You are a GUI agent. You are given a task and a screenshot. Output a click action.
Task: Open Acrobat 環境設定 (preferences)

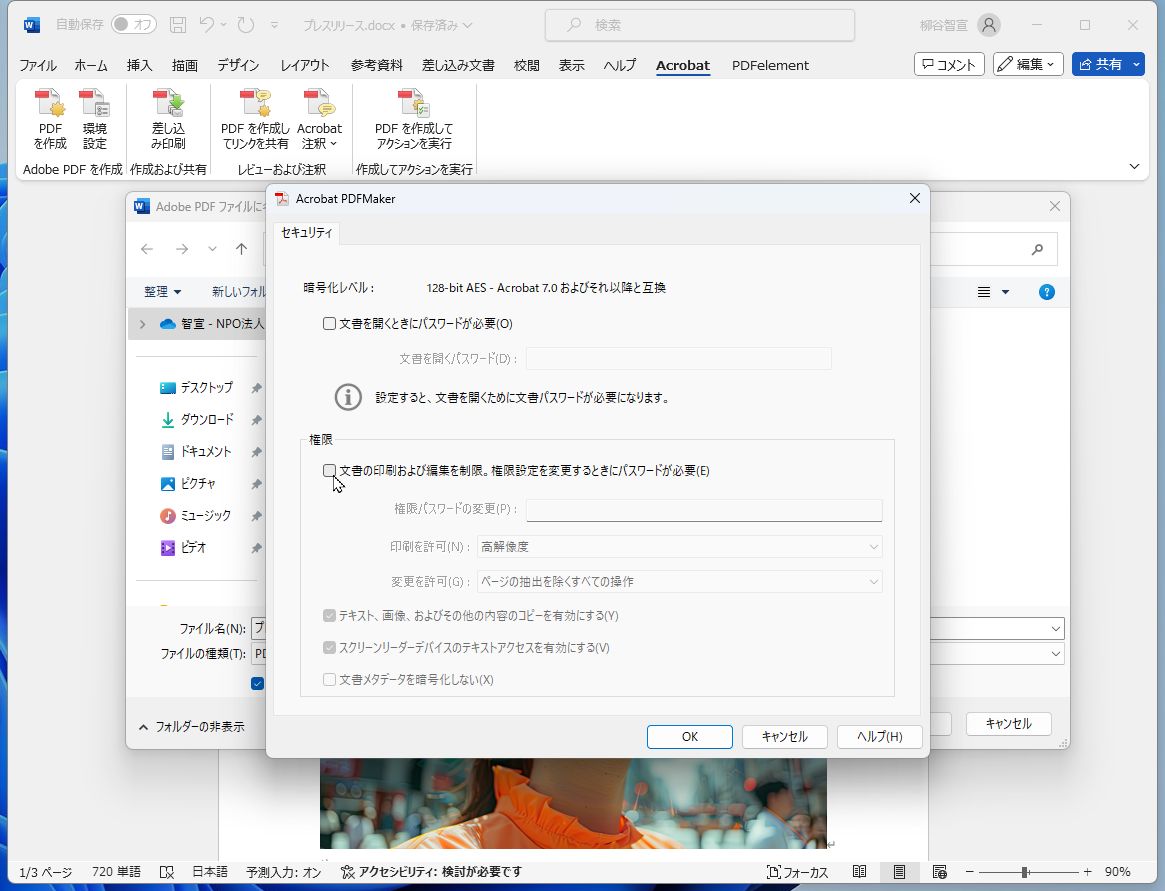[96, 120]
